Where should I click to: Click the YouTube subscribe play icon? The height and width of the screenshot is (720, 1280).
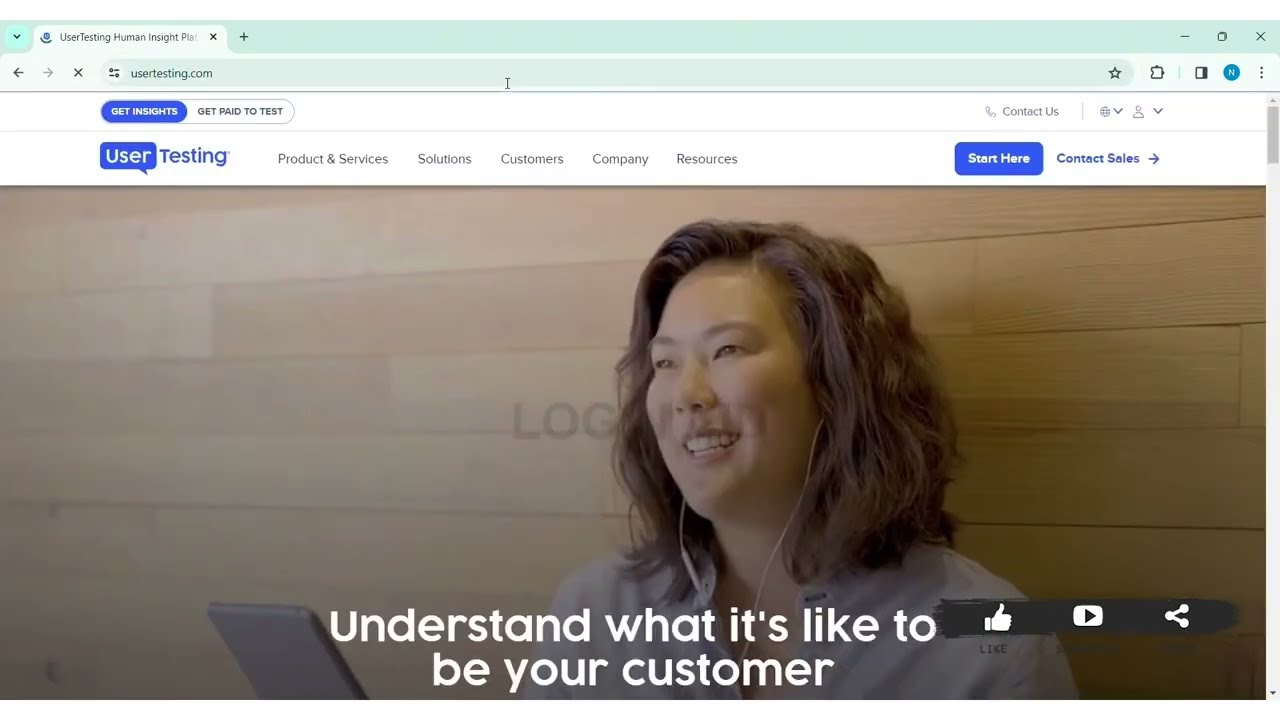coord(1087,616)
